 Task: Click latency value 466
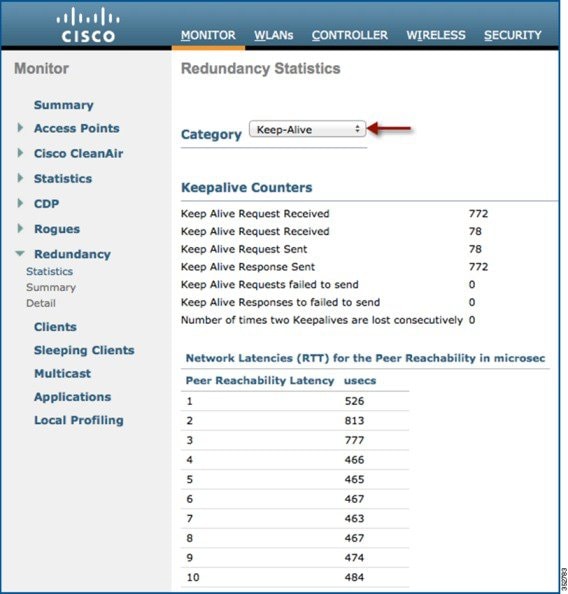click(x=354, y=460)
